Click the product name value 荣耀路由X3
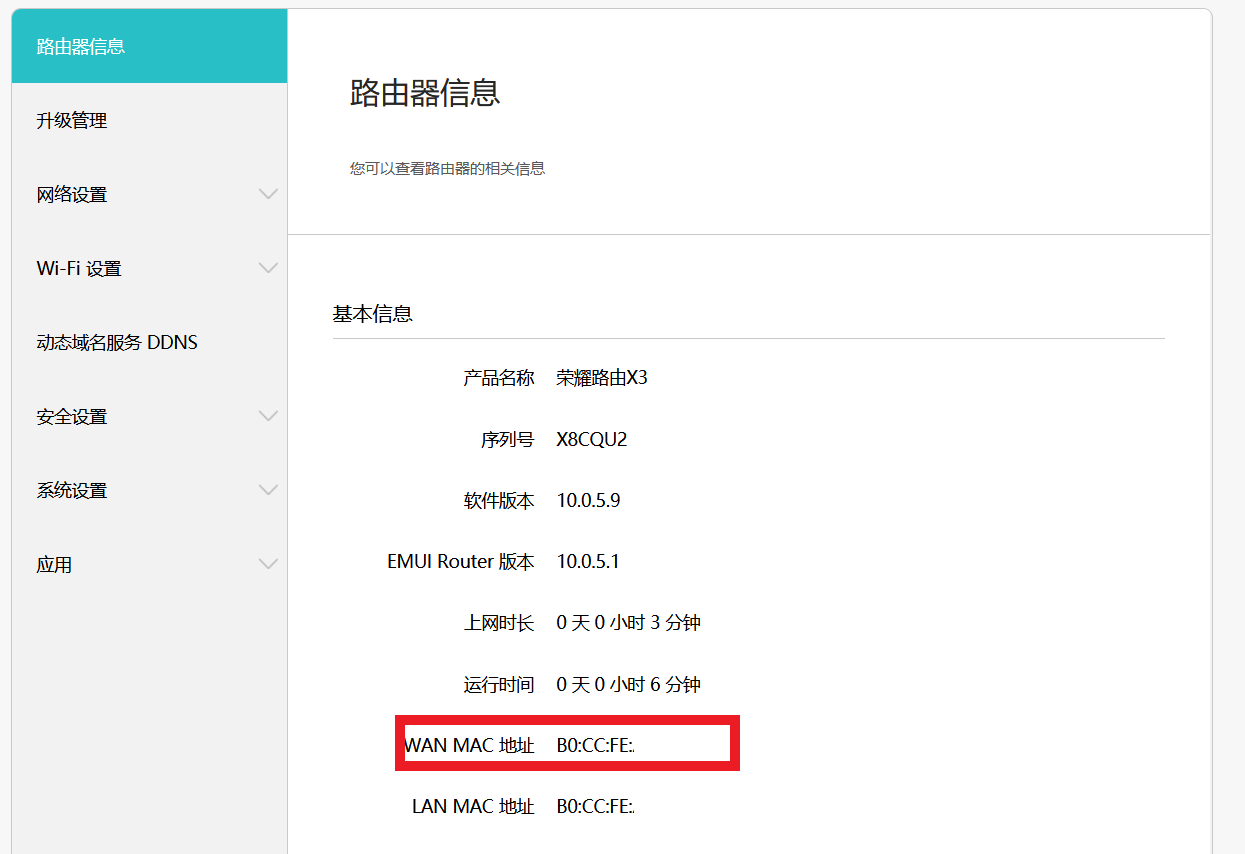Screen dimensions: 1245x854 pos(602,378)
